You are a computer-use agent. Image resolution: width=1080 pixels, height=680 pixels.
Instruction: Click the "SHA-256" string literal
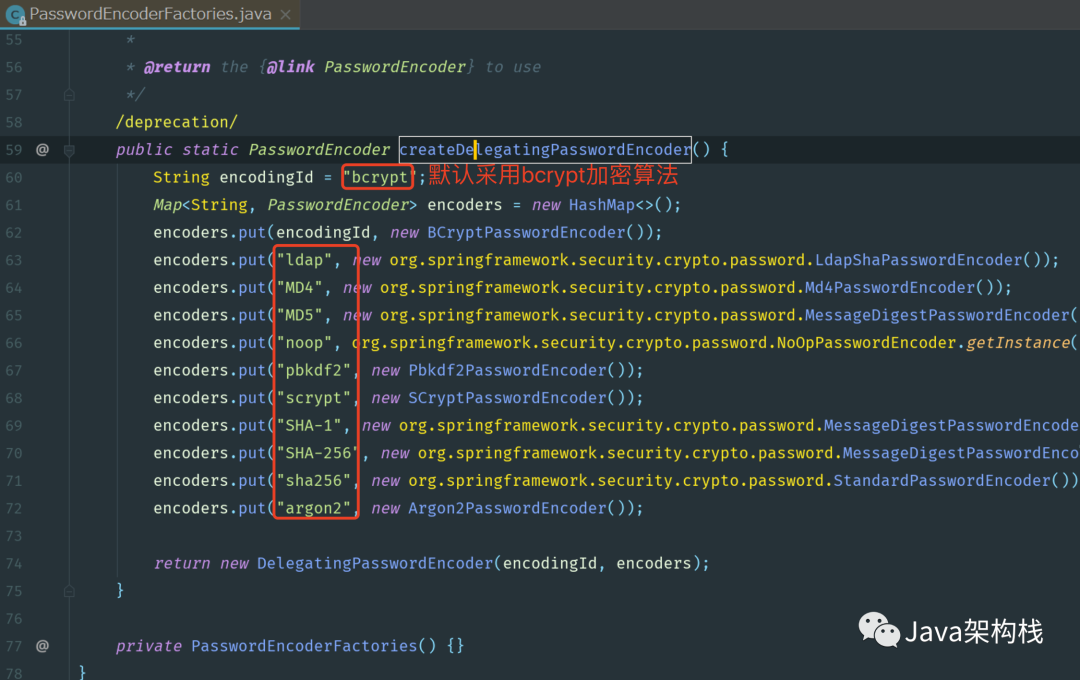tap(318, 453)
